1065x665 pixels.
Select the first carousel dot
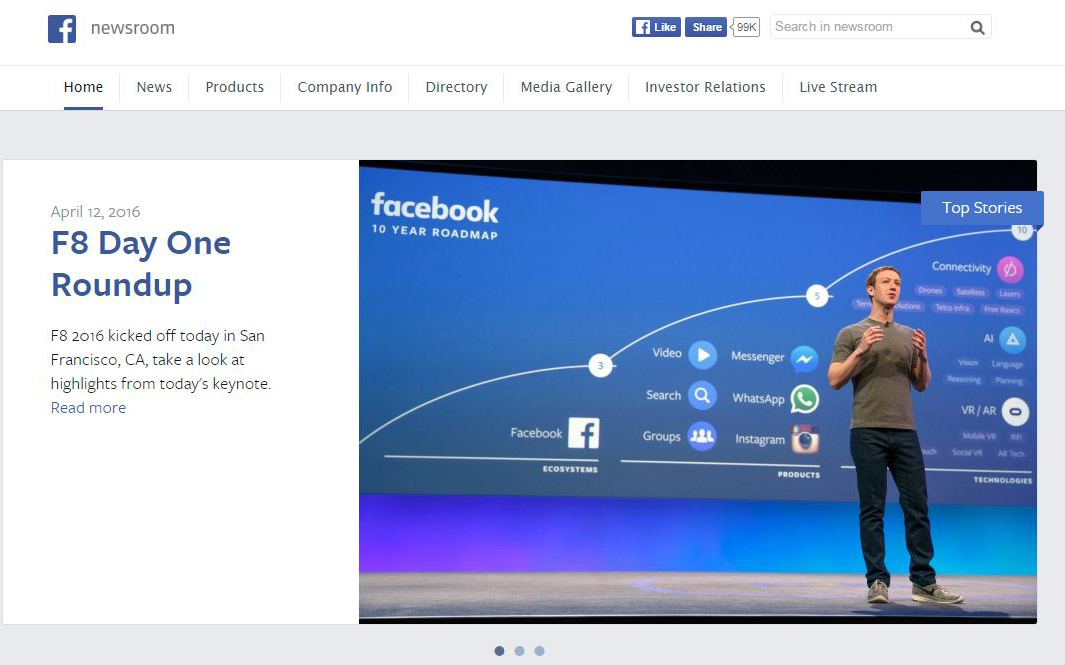[499, 651]
